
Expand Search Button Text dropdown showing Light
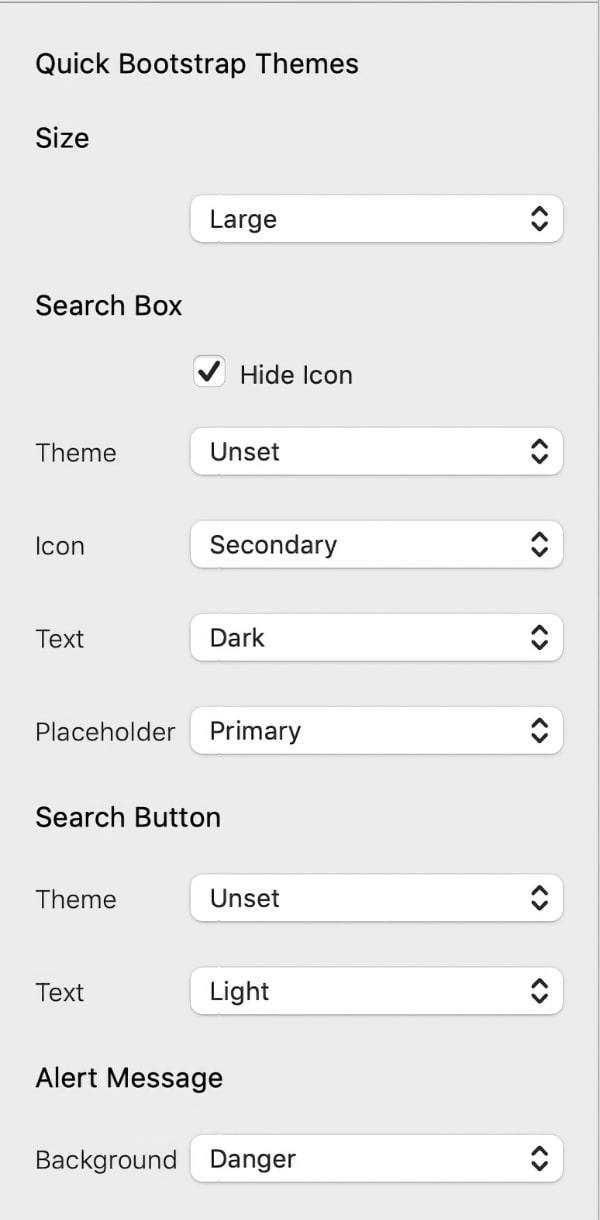click(376, 992)
